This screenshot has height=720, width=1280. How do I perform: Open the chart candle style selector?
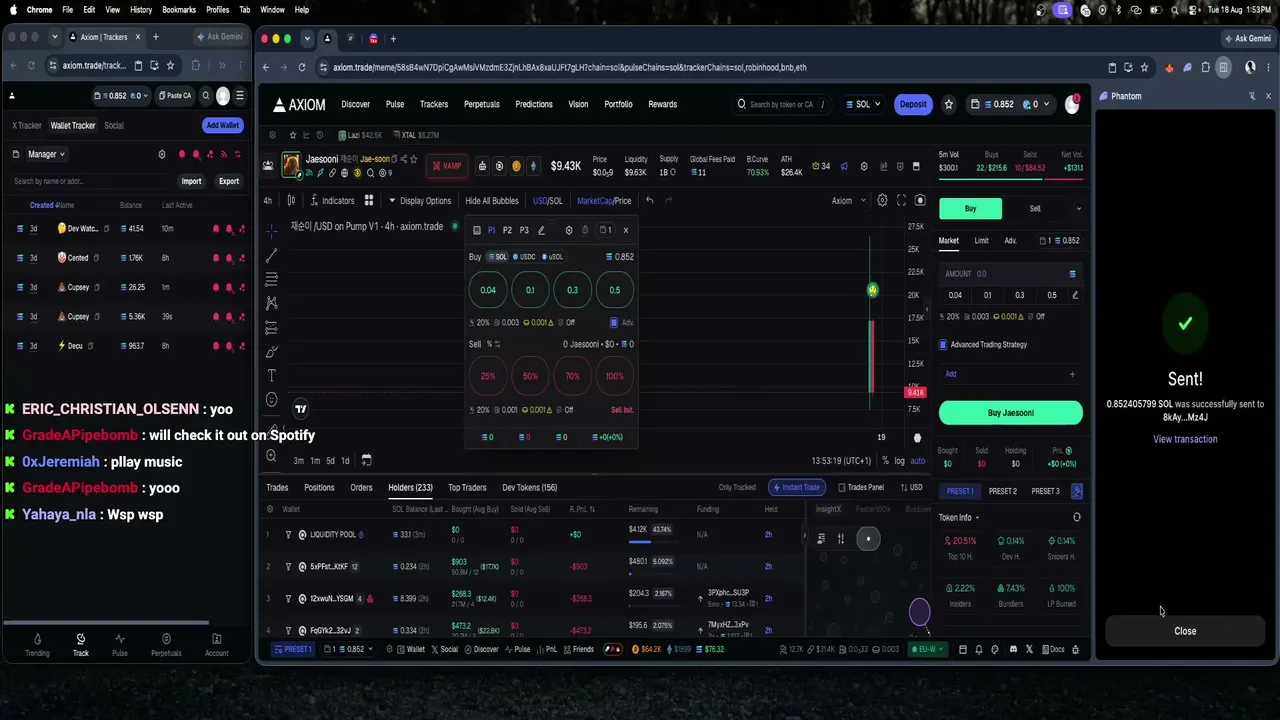(x=291, y=200)
